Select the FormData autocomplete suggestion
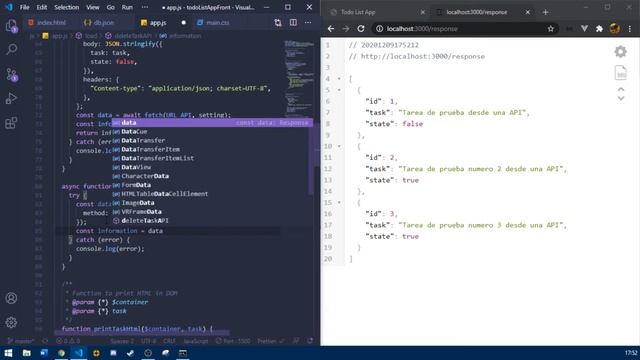 tap(211, 185)
